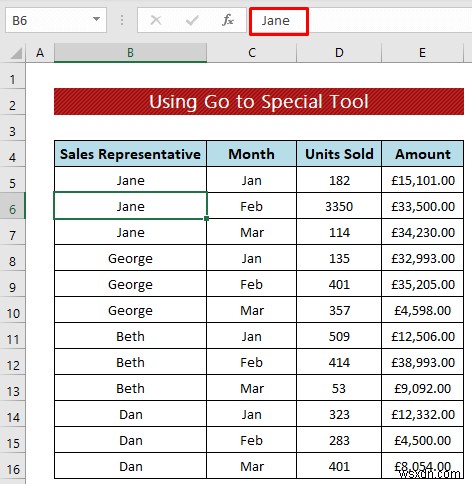Click the Enter checkmark icon in formula bar
This screenshot has height=484, width=472.
pos(192,20)
